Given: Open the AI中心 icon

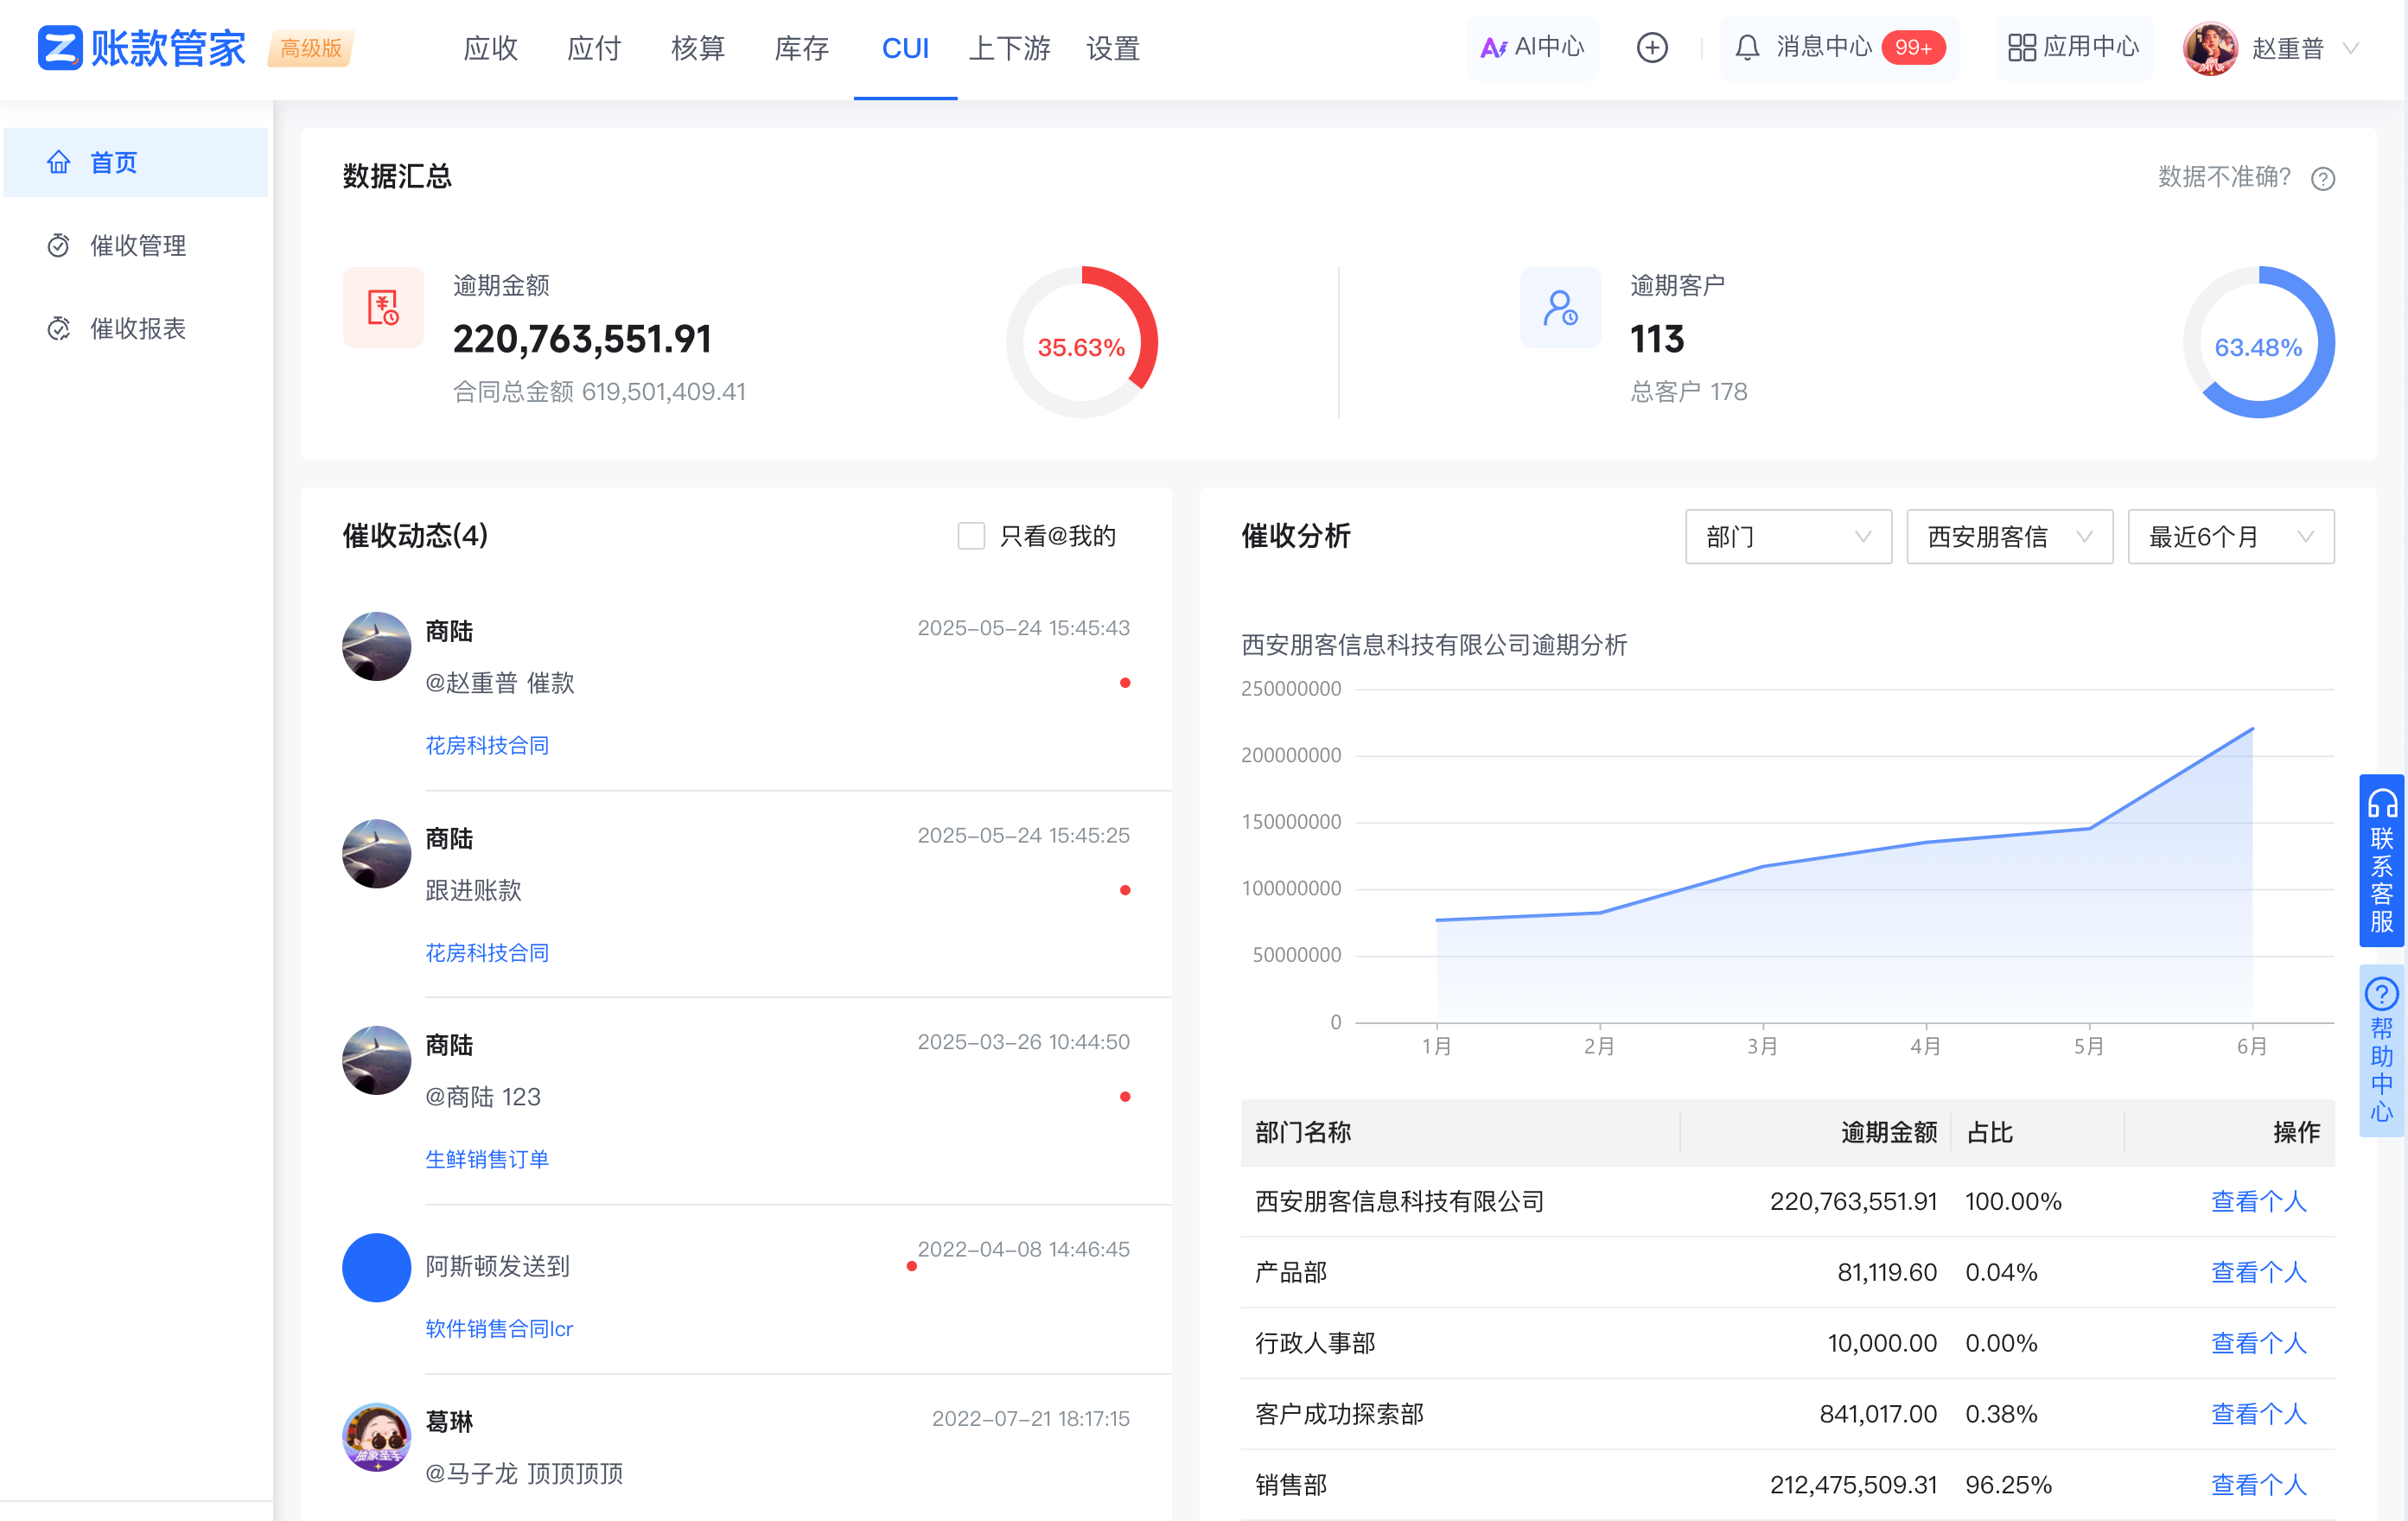Looking at the screenshot, I should (1493, 48).
